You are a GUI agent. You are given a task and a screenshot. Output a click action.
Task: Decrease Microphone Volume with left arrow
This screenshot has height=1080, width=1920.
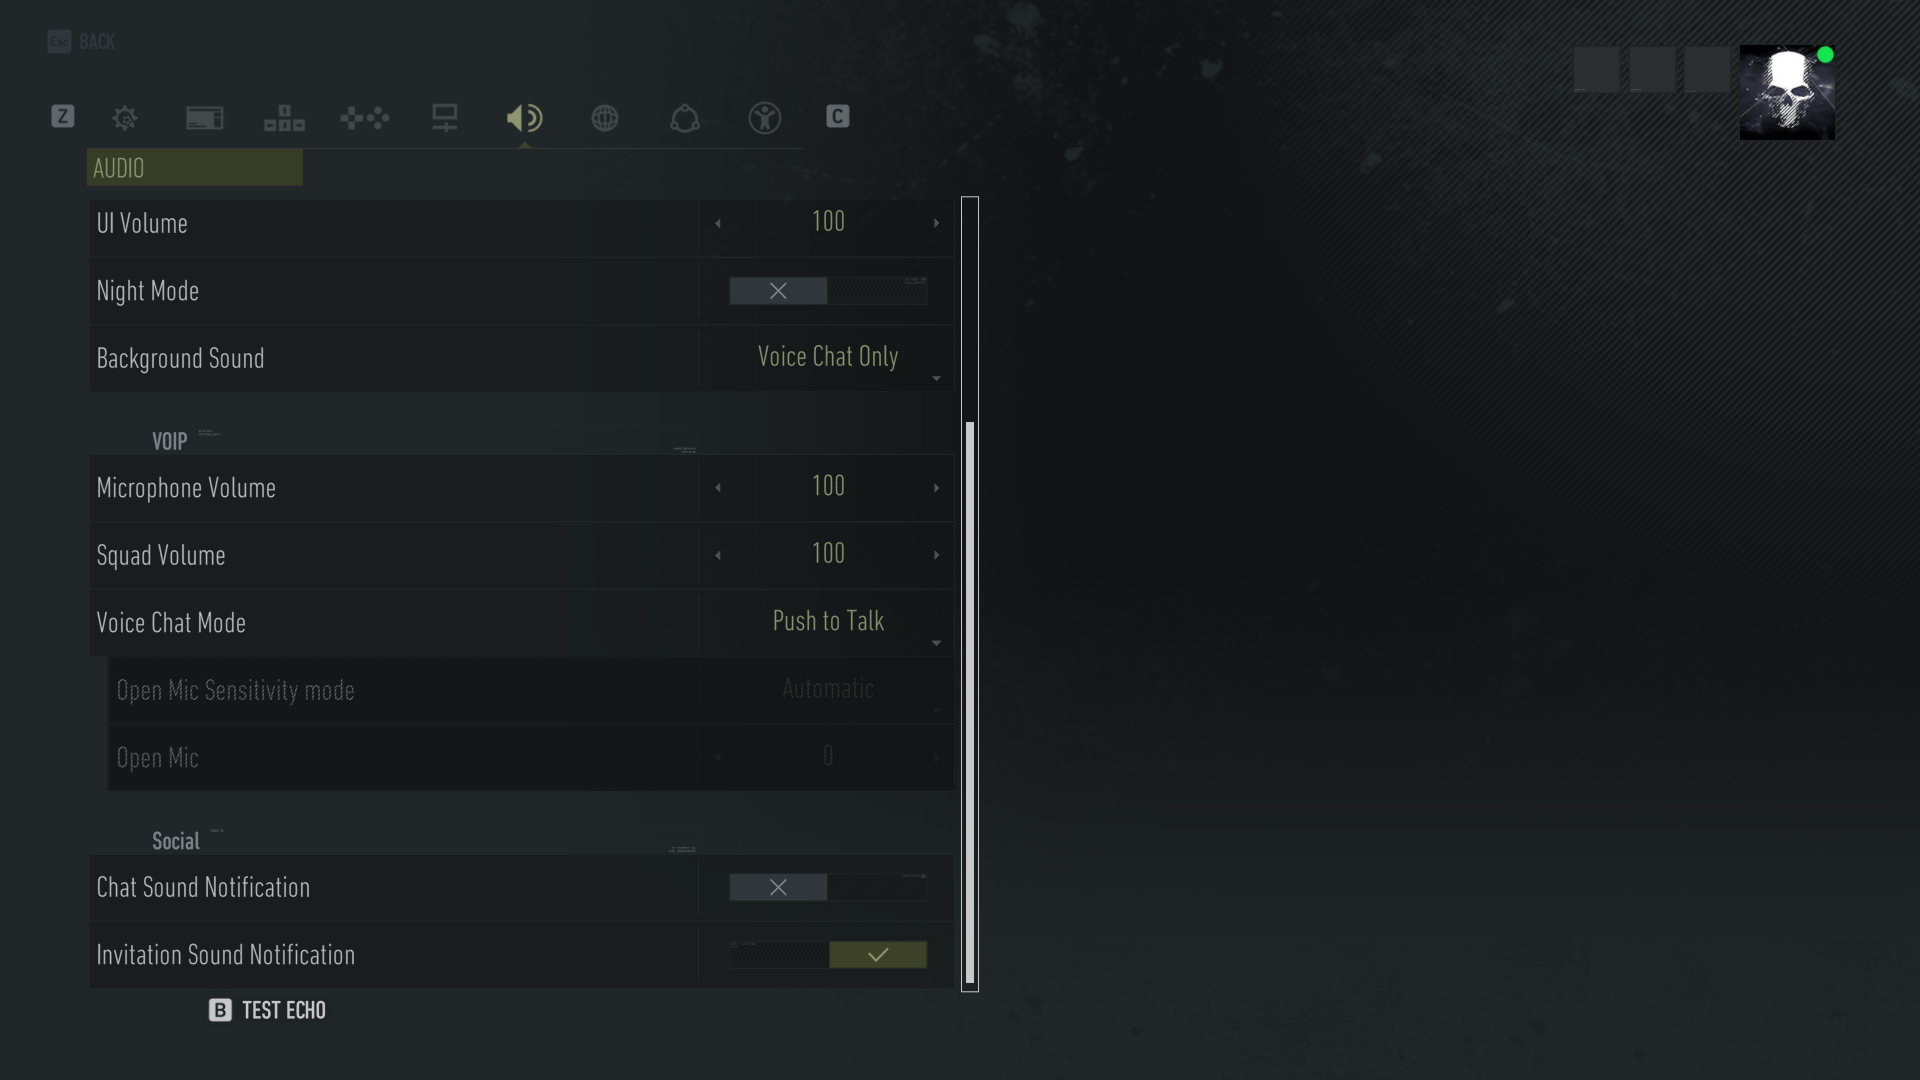[x=717, y=487]
